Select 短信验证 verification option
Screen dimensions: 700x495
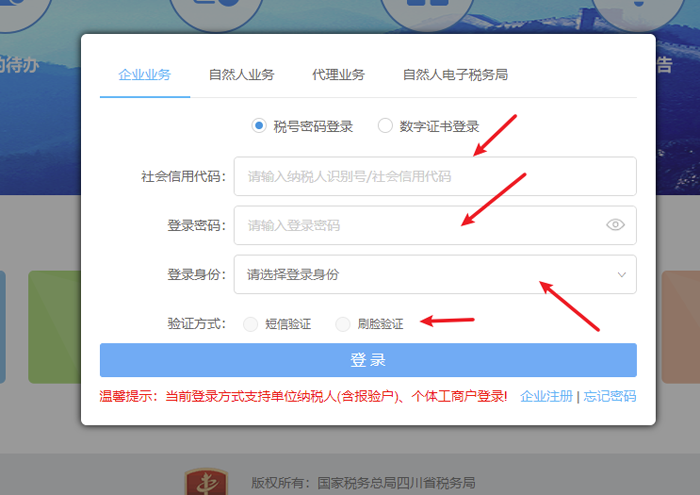250,324
